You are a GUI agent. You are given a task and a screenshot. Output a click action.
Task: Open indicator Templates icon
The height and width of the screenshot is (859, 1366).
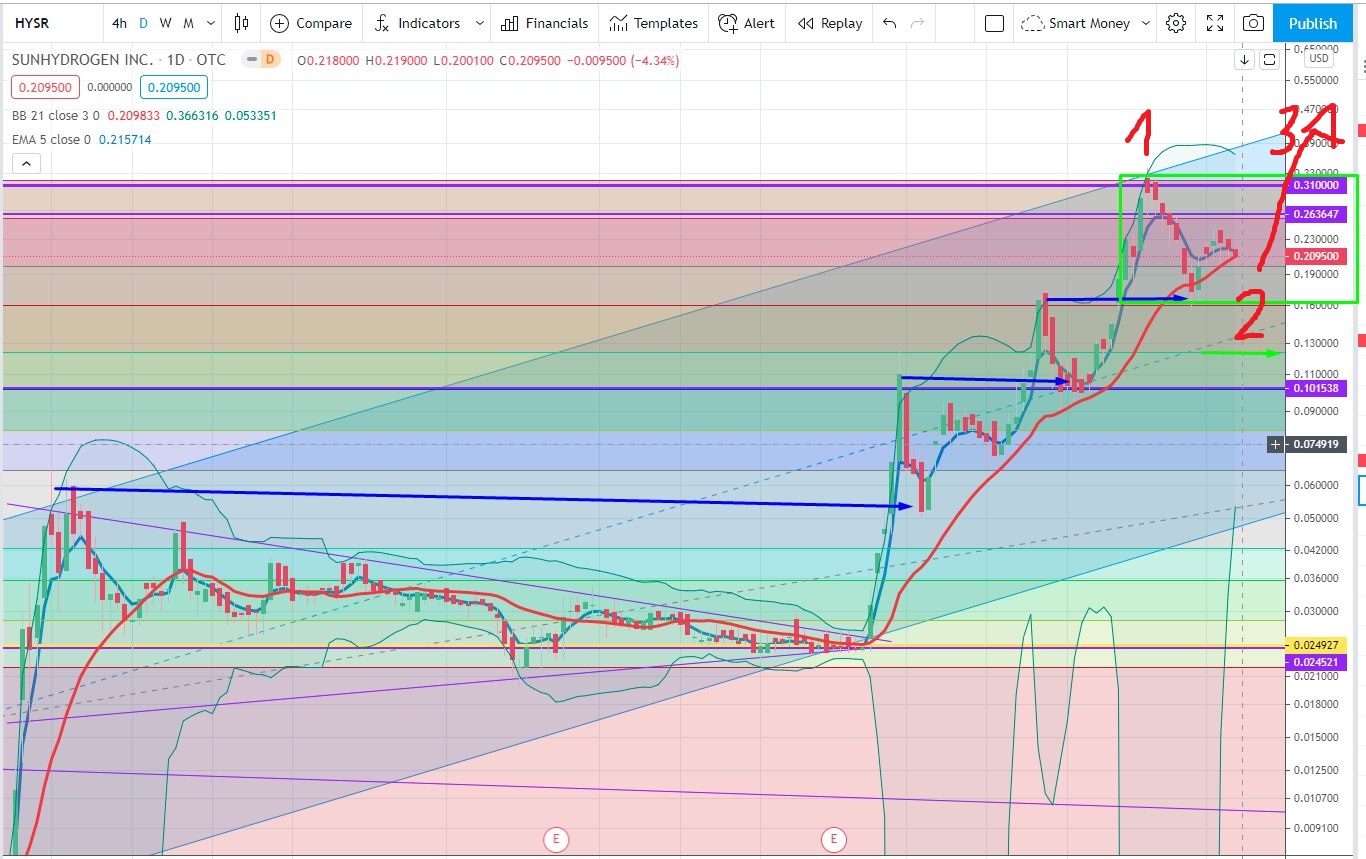[619, 23]
